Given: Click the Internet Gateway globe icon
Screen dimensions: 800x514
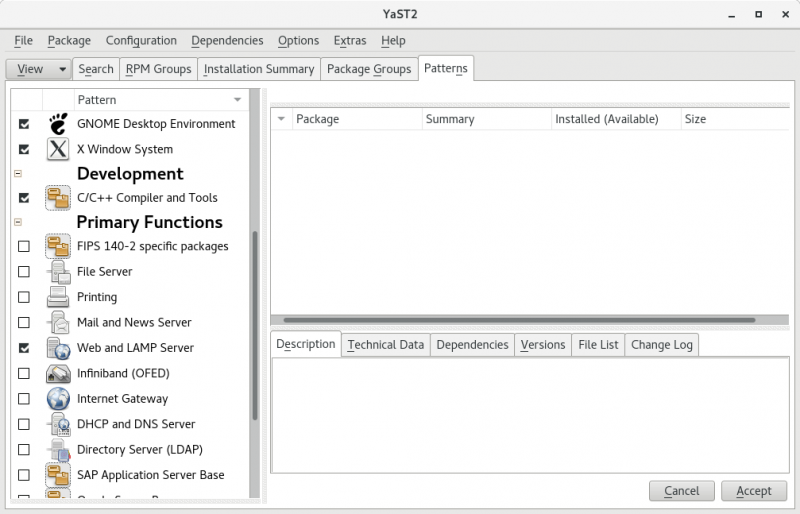Looking at the screenshot, I should (58, 399).
